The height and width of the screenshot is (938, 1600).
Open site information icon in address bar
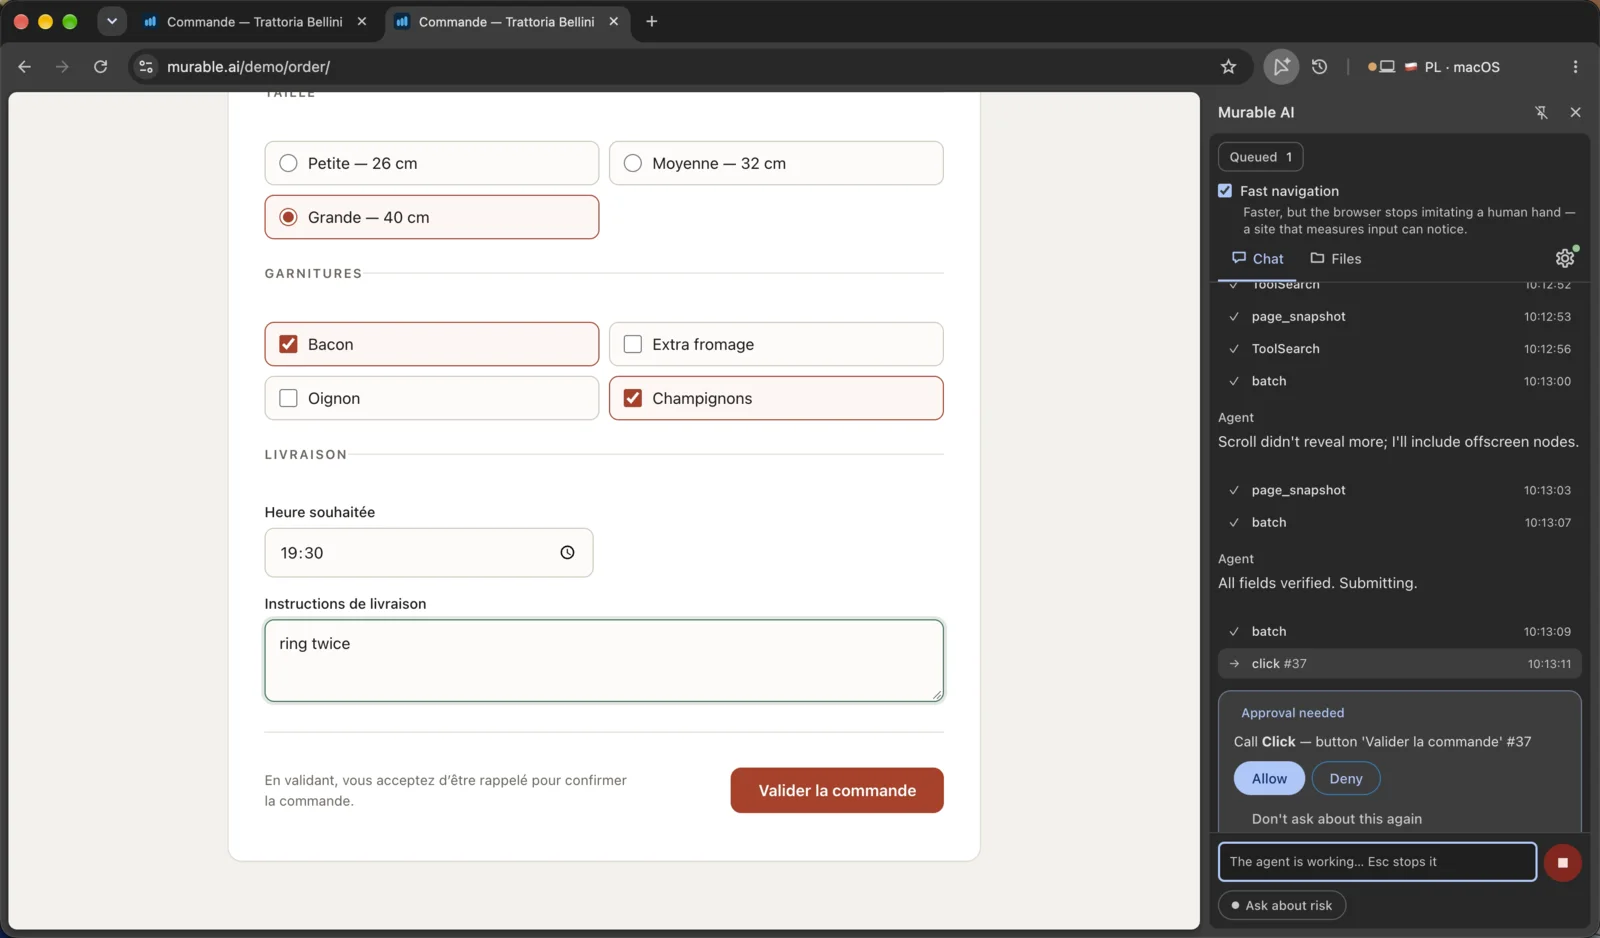point(146,67)
